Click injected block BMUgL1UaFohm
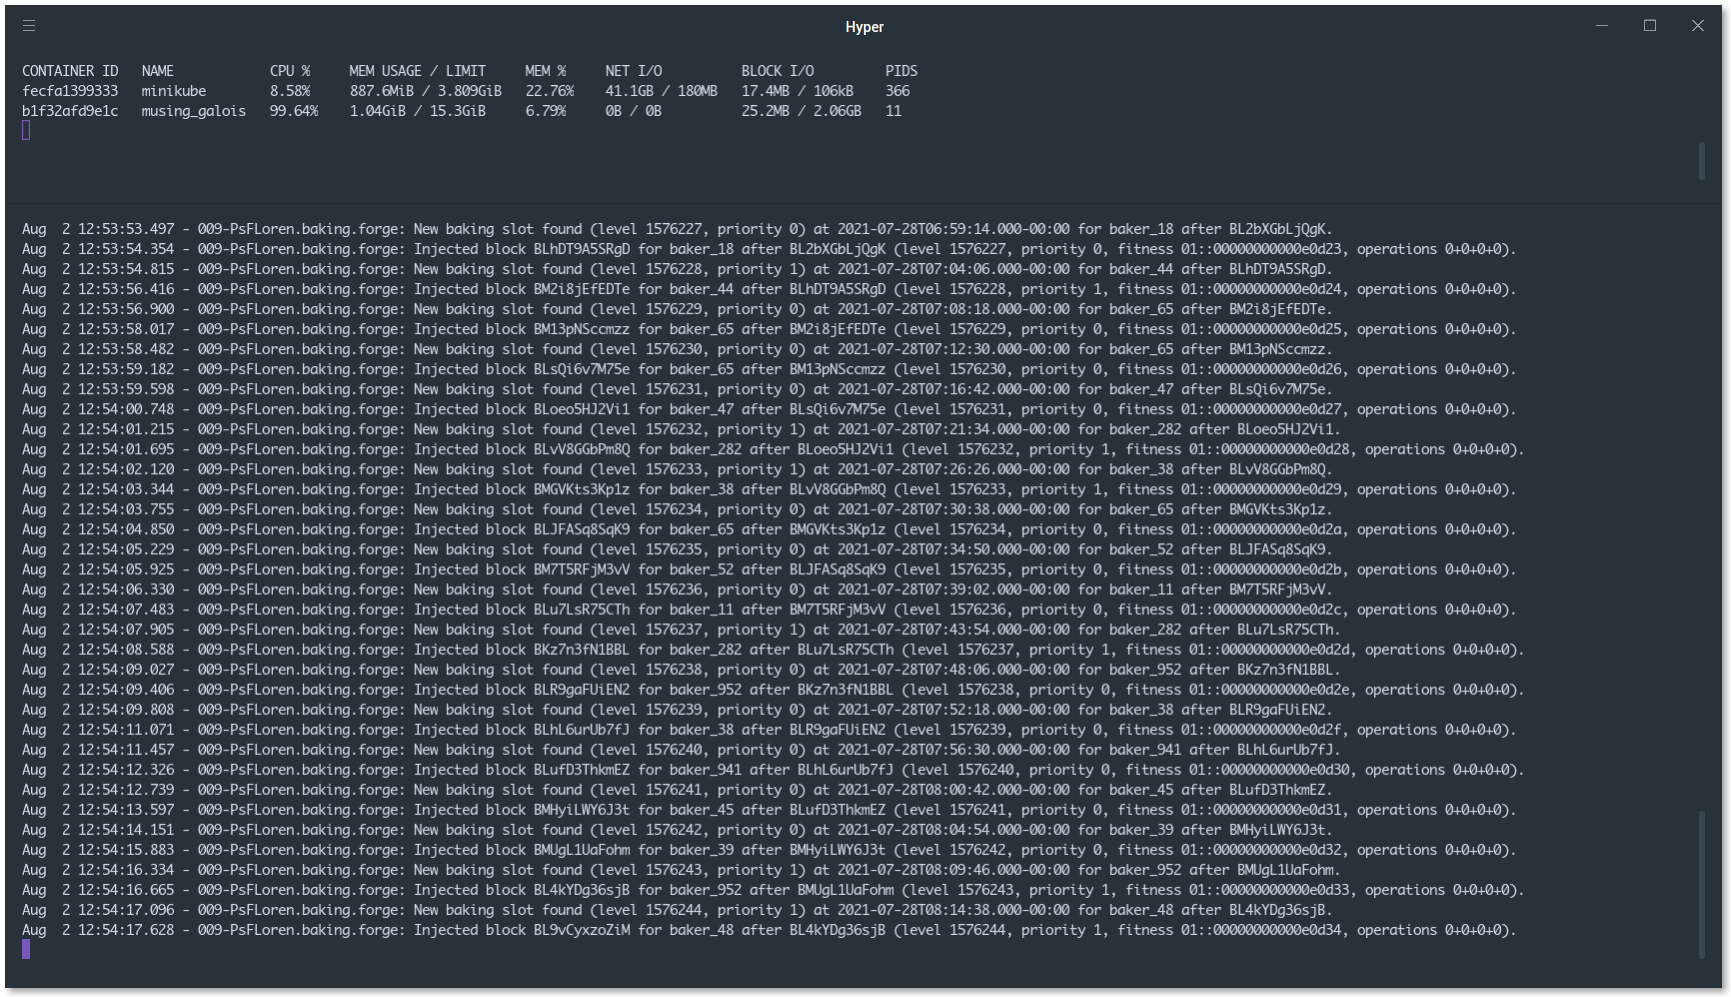This screenshot has width=1731, height=997. [582, 849]
